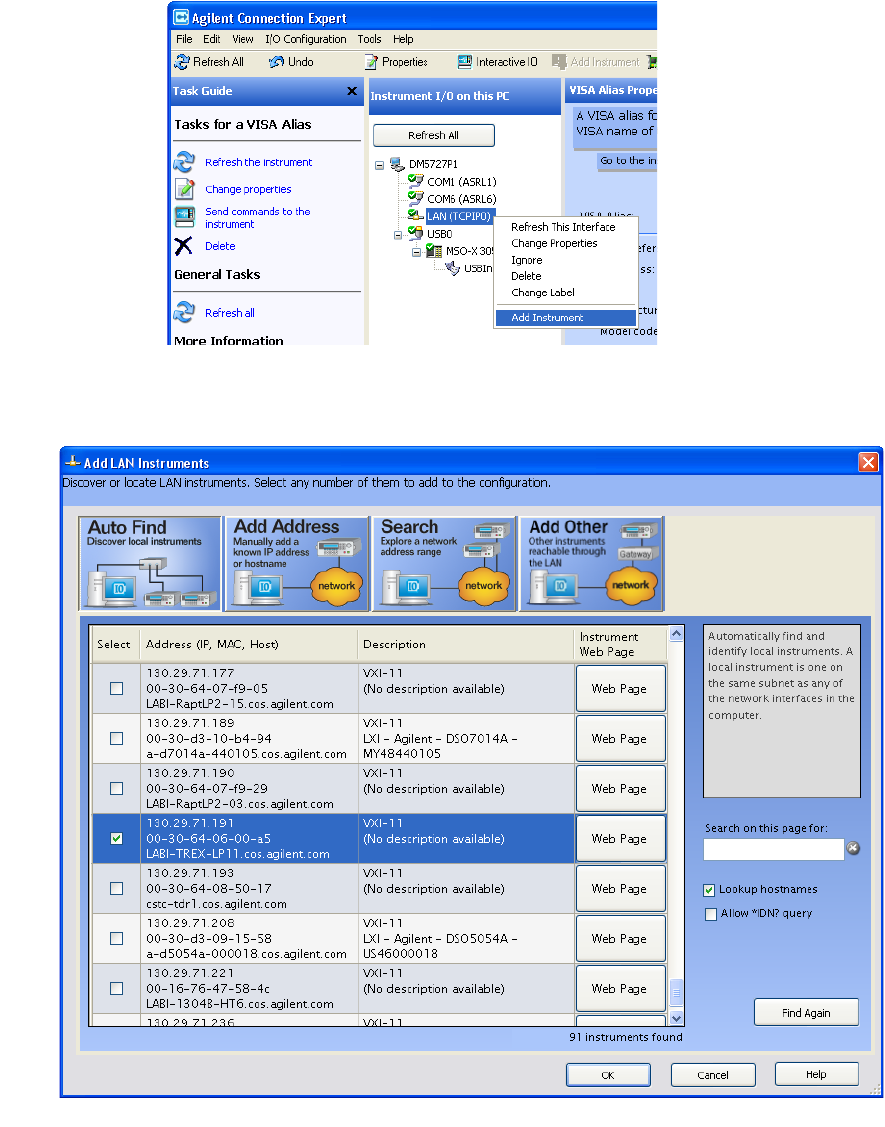Collapse the MSO-X instrument tree node
The image size is (885, 1127).
[416, 252]
